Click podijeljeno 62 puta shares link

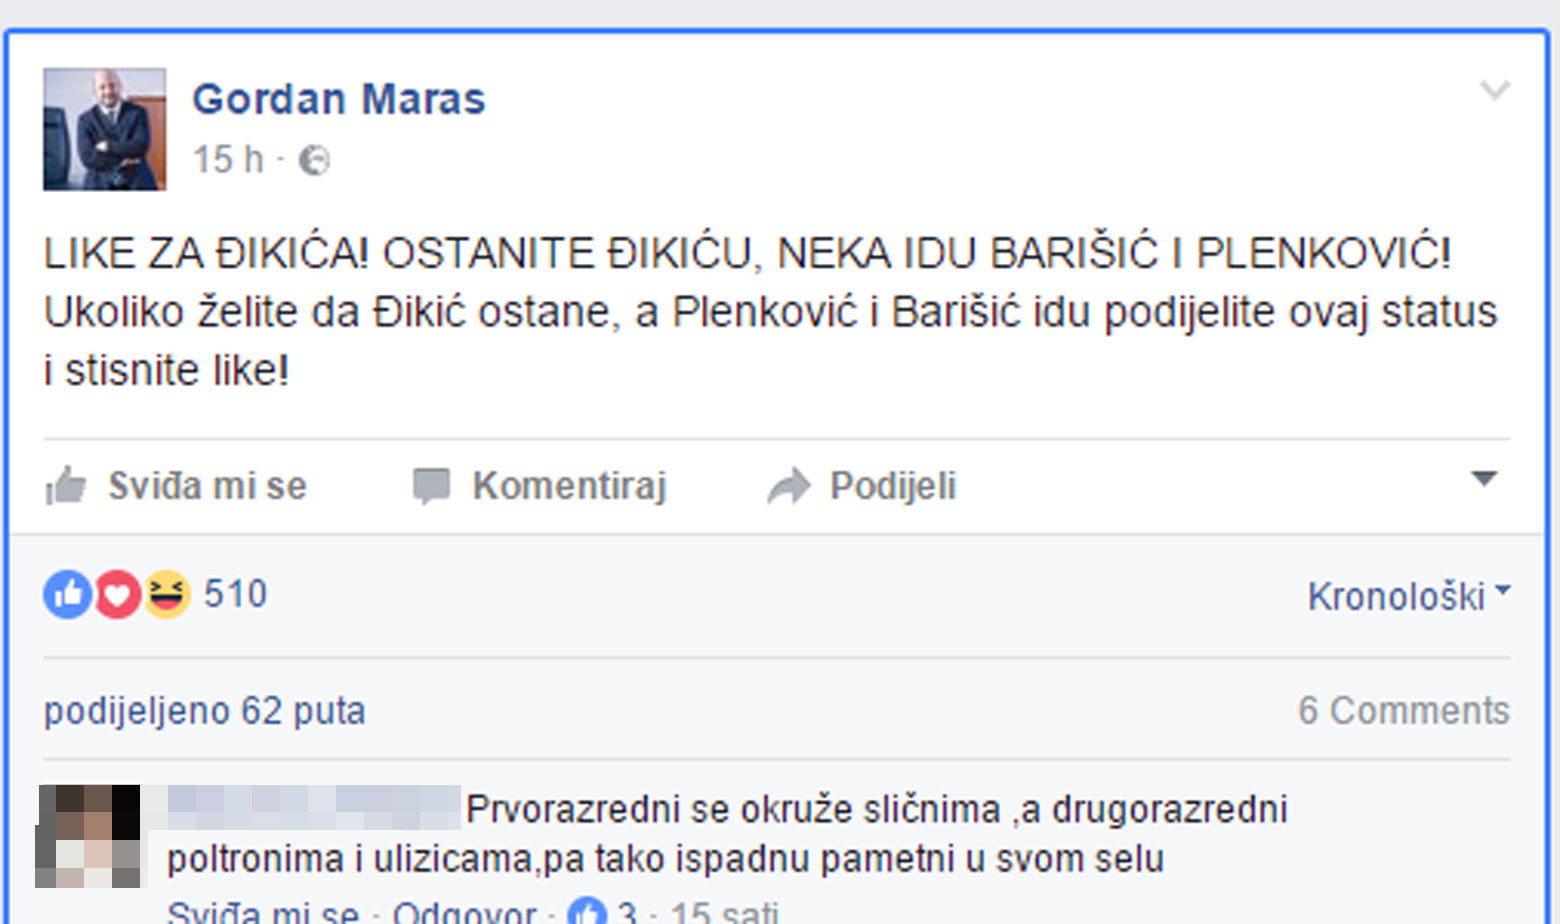pos(203,711)
